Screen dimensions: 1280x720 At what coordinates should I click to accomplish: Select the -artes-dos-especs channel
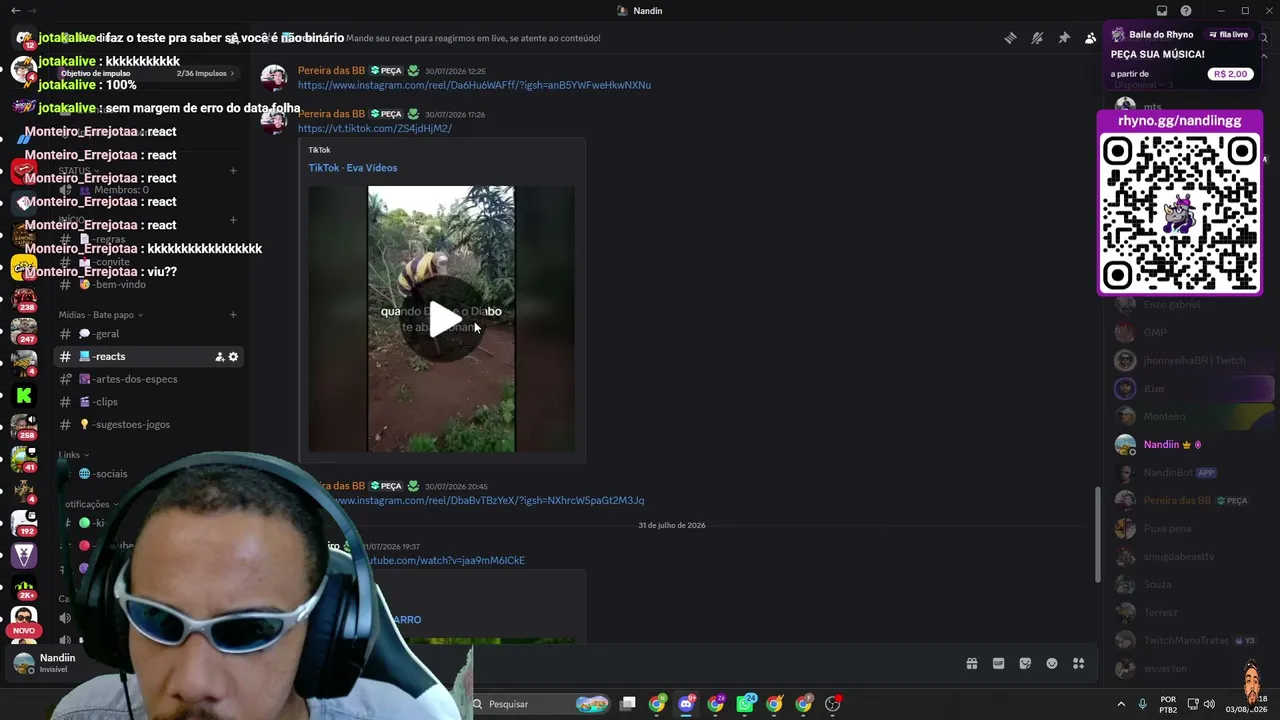tap(148, 379)
